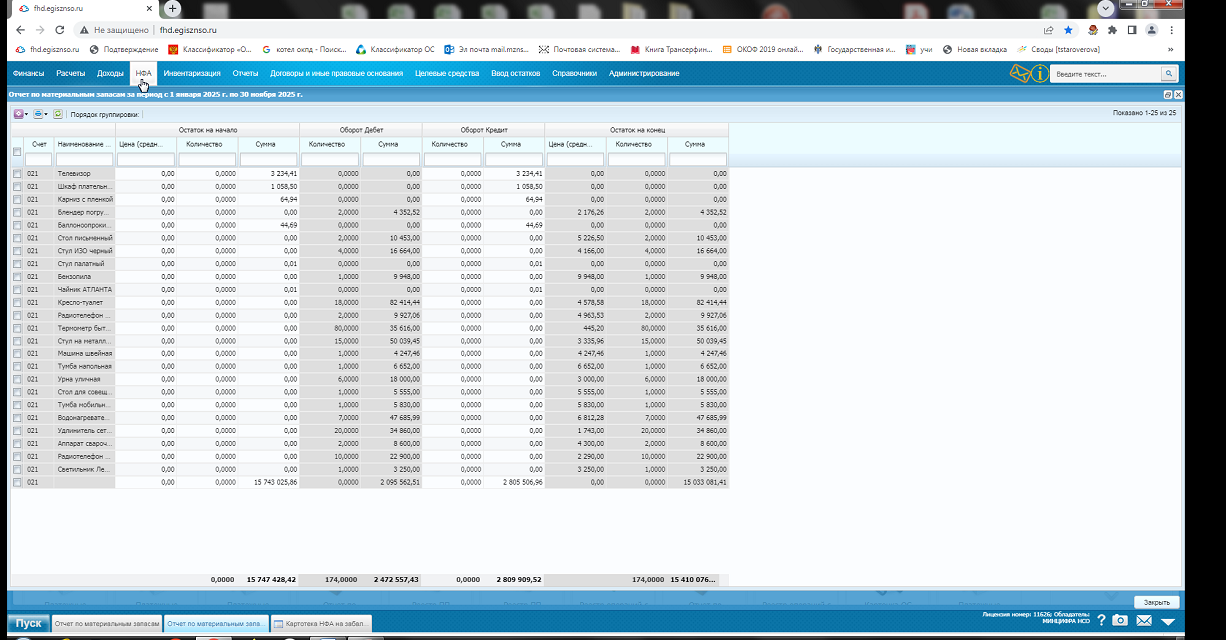Open the Справочники menu
The width and height of the screenshot is (1226, 640).
[574, 73]
